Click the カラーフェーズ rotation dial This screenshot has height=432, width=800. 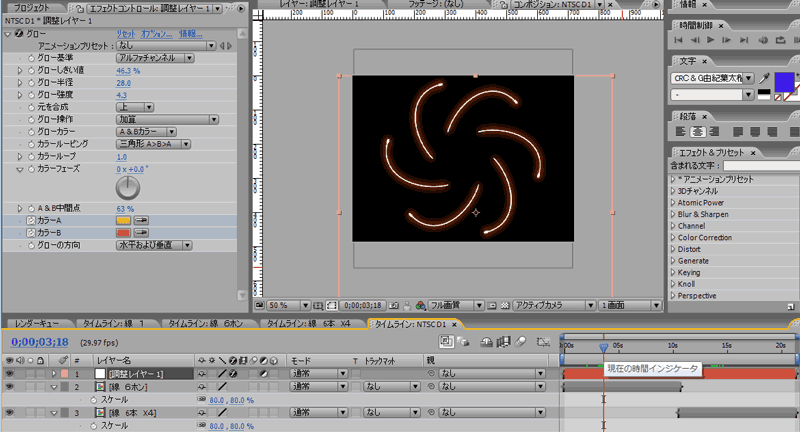click(128, 188)
